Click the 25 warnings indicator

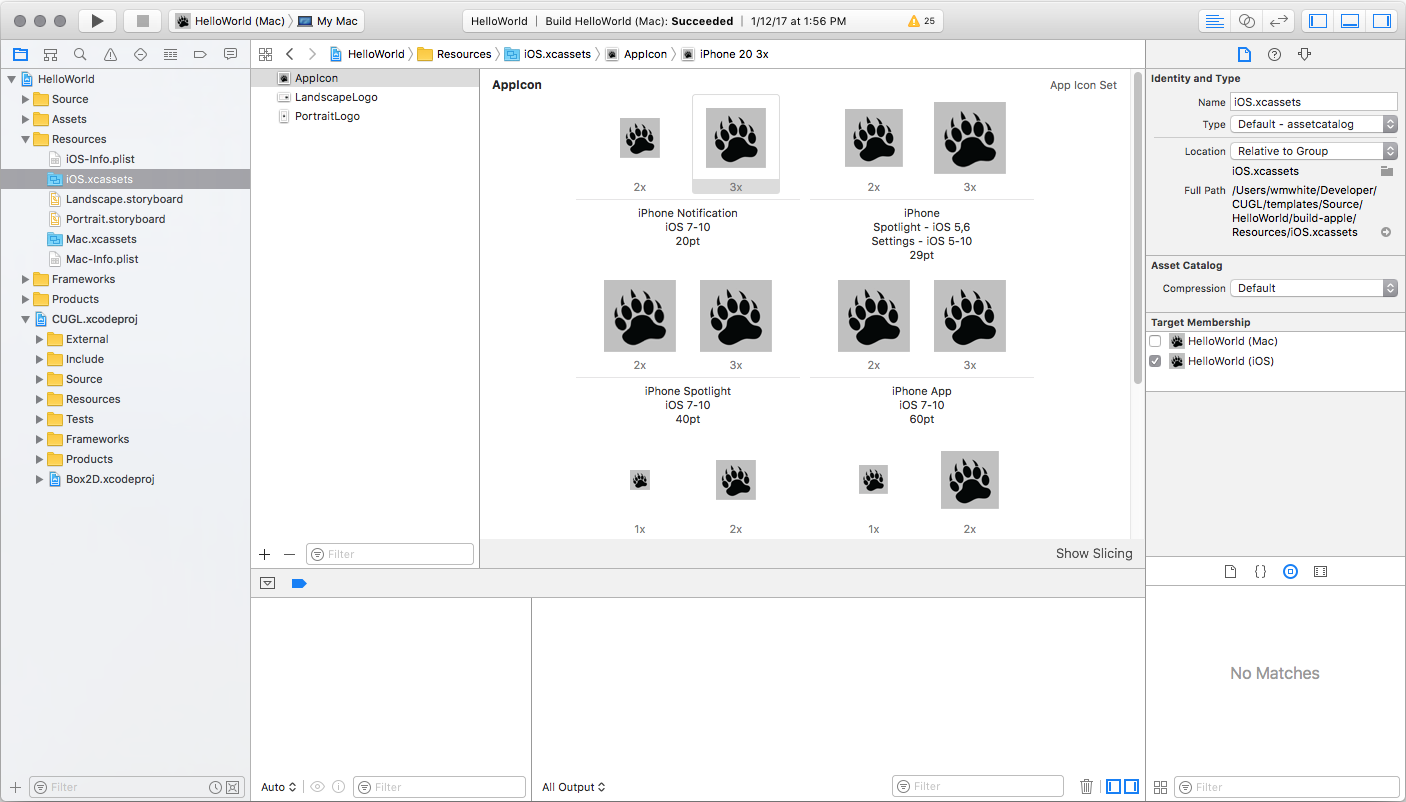(x=920, y=21)
